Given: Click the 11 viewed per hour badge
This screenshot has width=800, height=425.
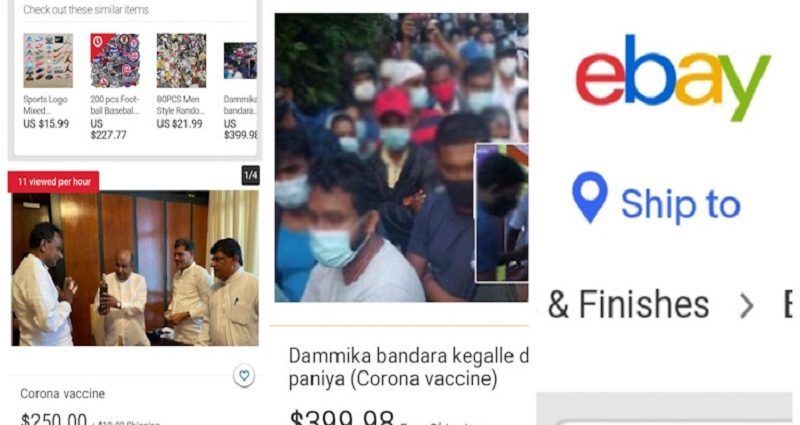Looking at the screenshot, I should pos(54,182).
